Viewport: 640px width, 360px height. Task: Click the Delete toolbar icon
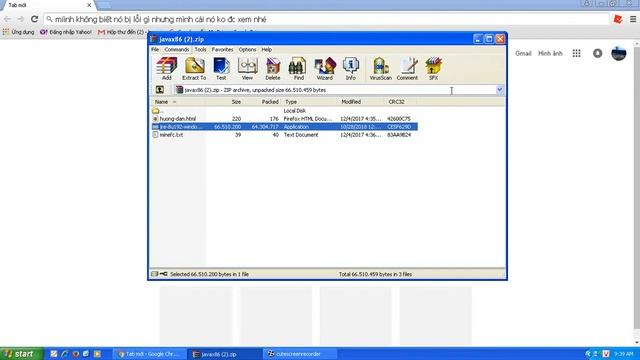tap(273, 68)
